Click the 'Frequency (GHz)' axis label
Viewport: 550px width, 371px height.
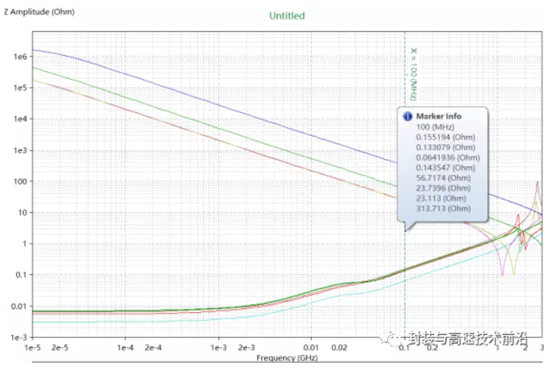287,358
